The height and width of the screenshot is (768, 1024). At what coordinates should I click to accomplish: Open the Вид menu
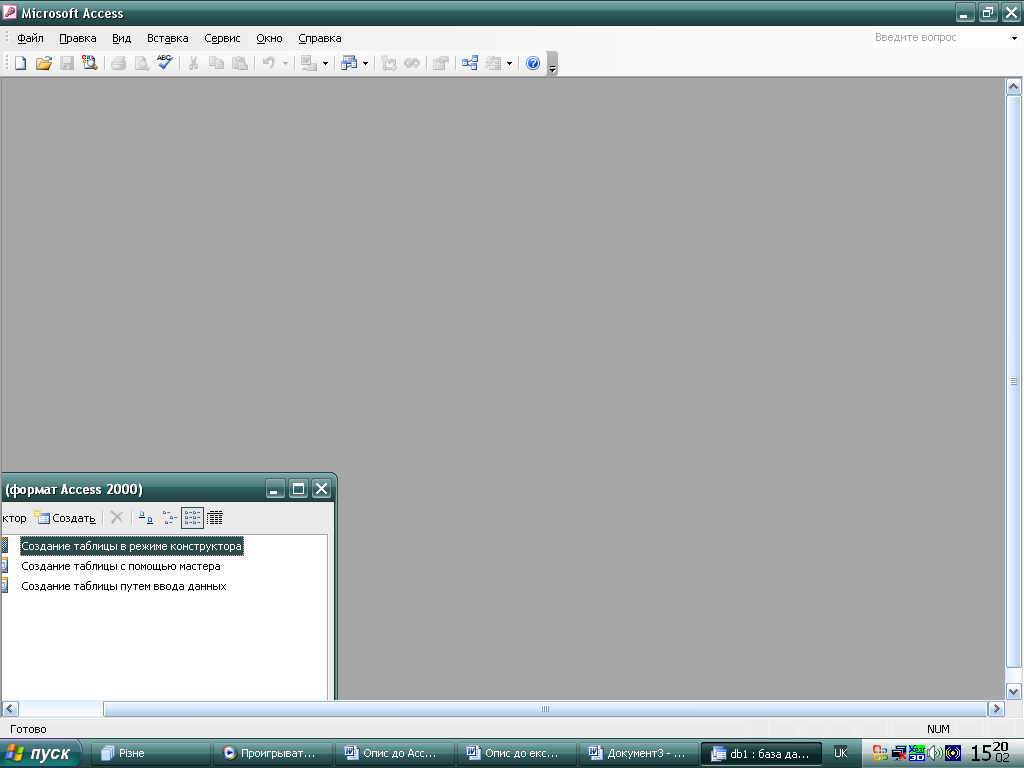pos(121,38)
